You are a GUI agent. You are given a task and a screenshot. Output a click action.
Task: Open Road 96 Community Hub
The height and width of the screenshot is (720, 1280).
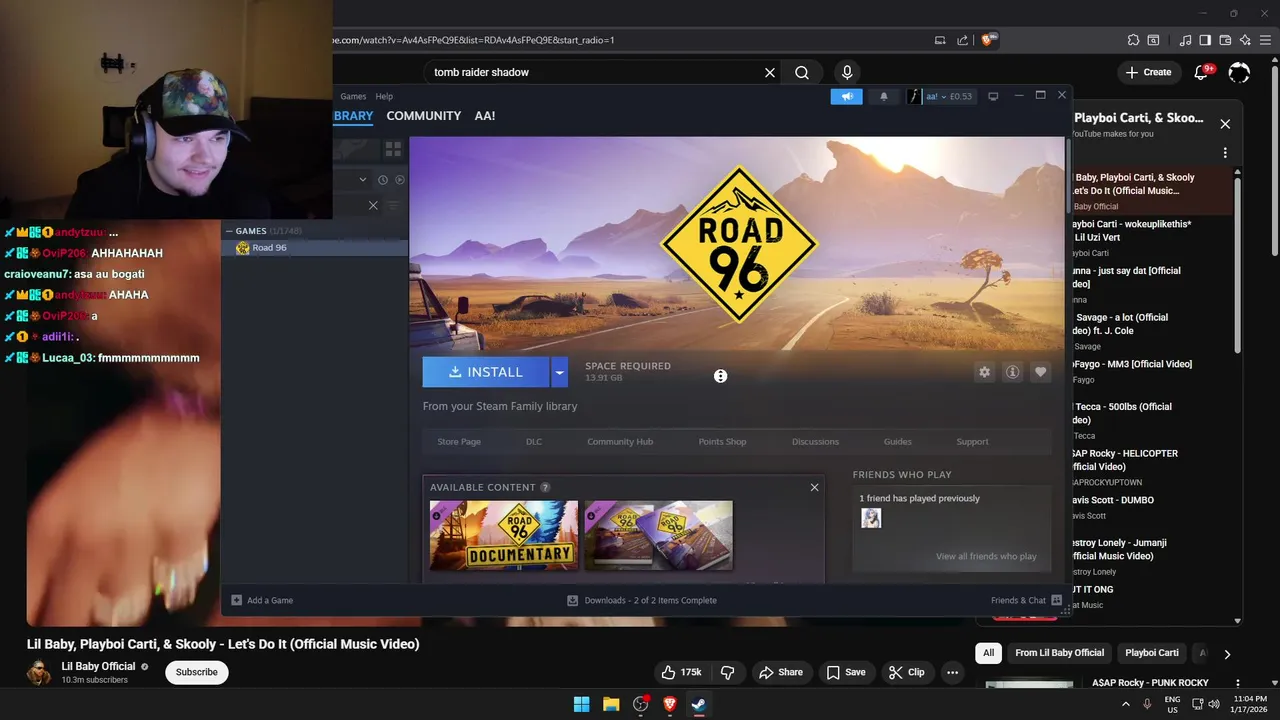pyautogui.click(x=620, y=441)
